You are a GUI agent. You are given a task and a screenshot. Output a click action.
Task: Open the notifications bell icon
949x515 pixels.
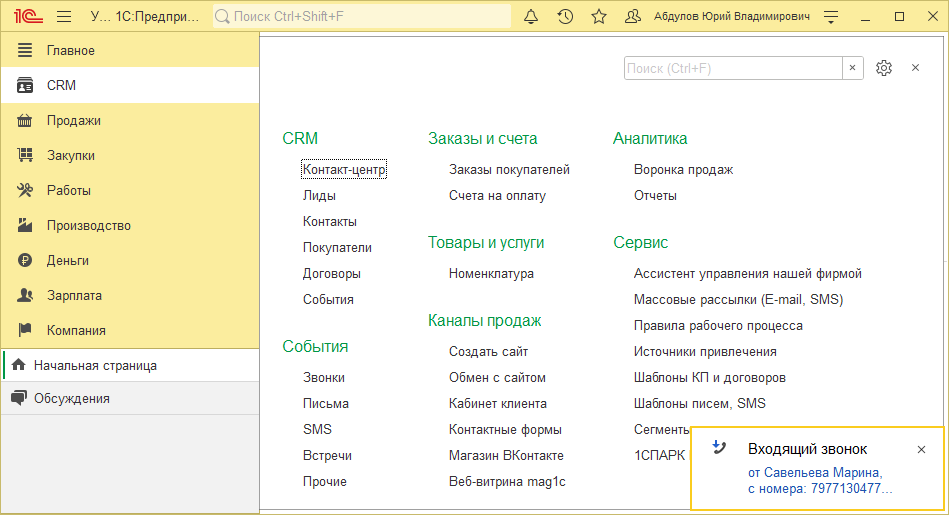click(x=531, y=16)
